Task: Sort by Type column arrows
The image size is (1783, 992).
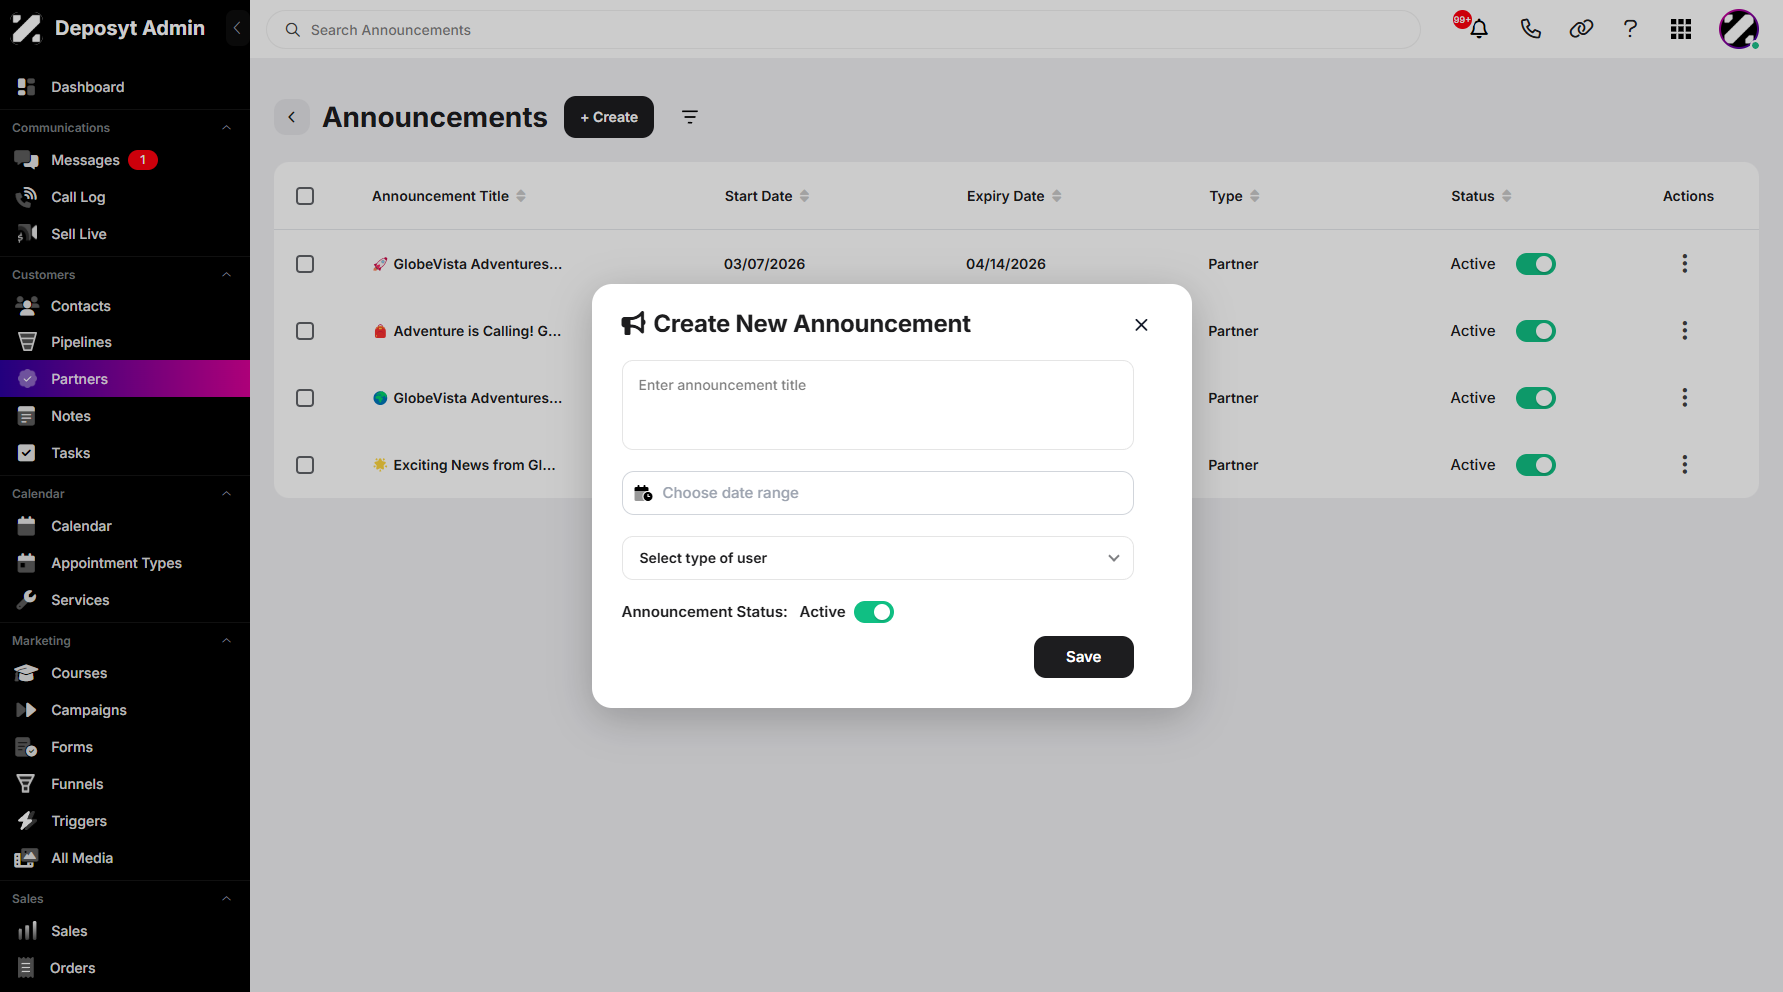Action: [1255, 196]
